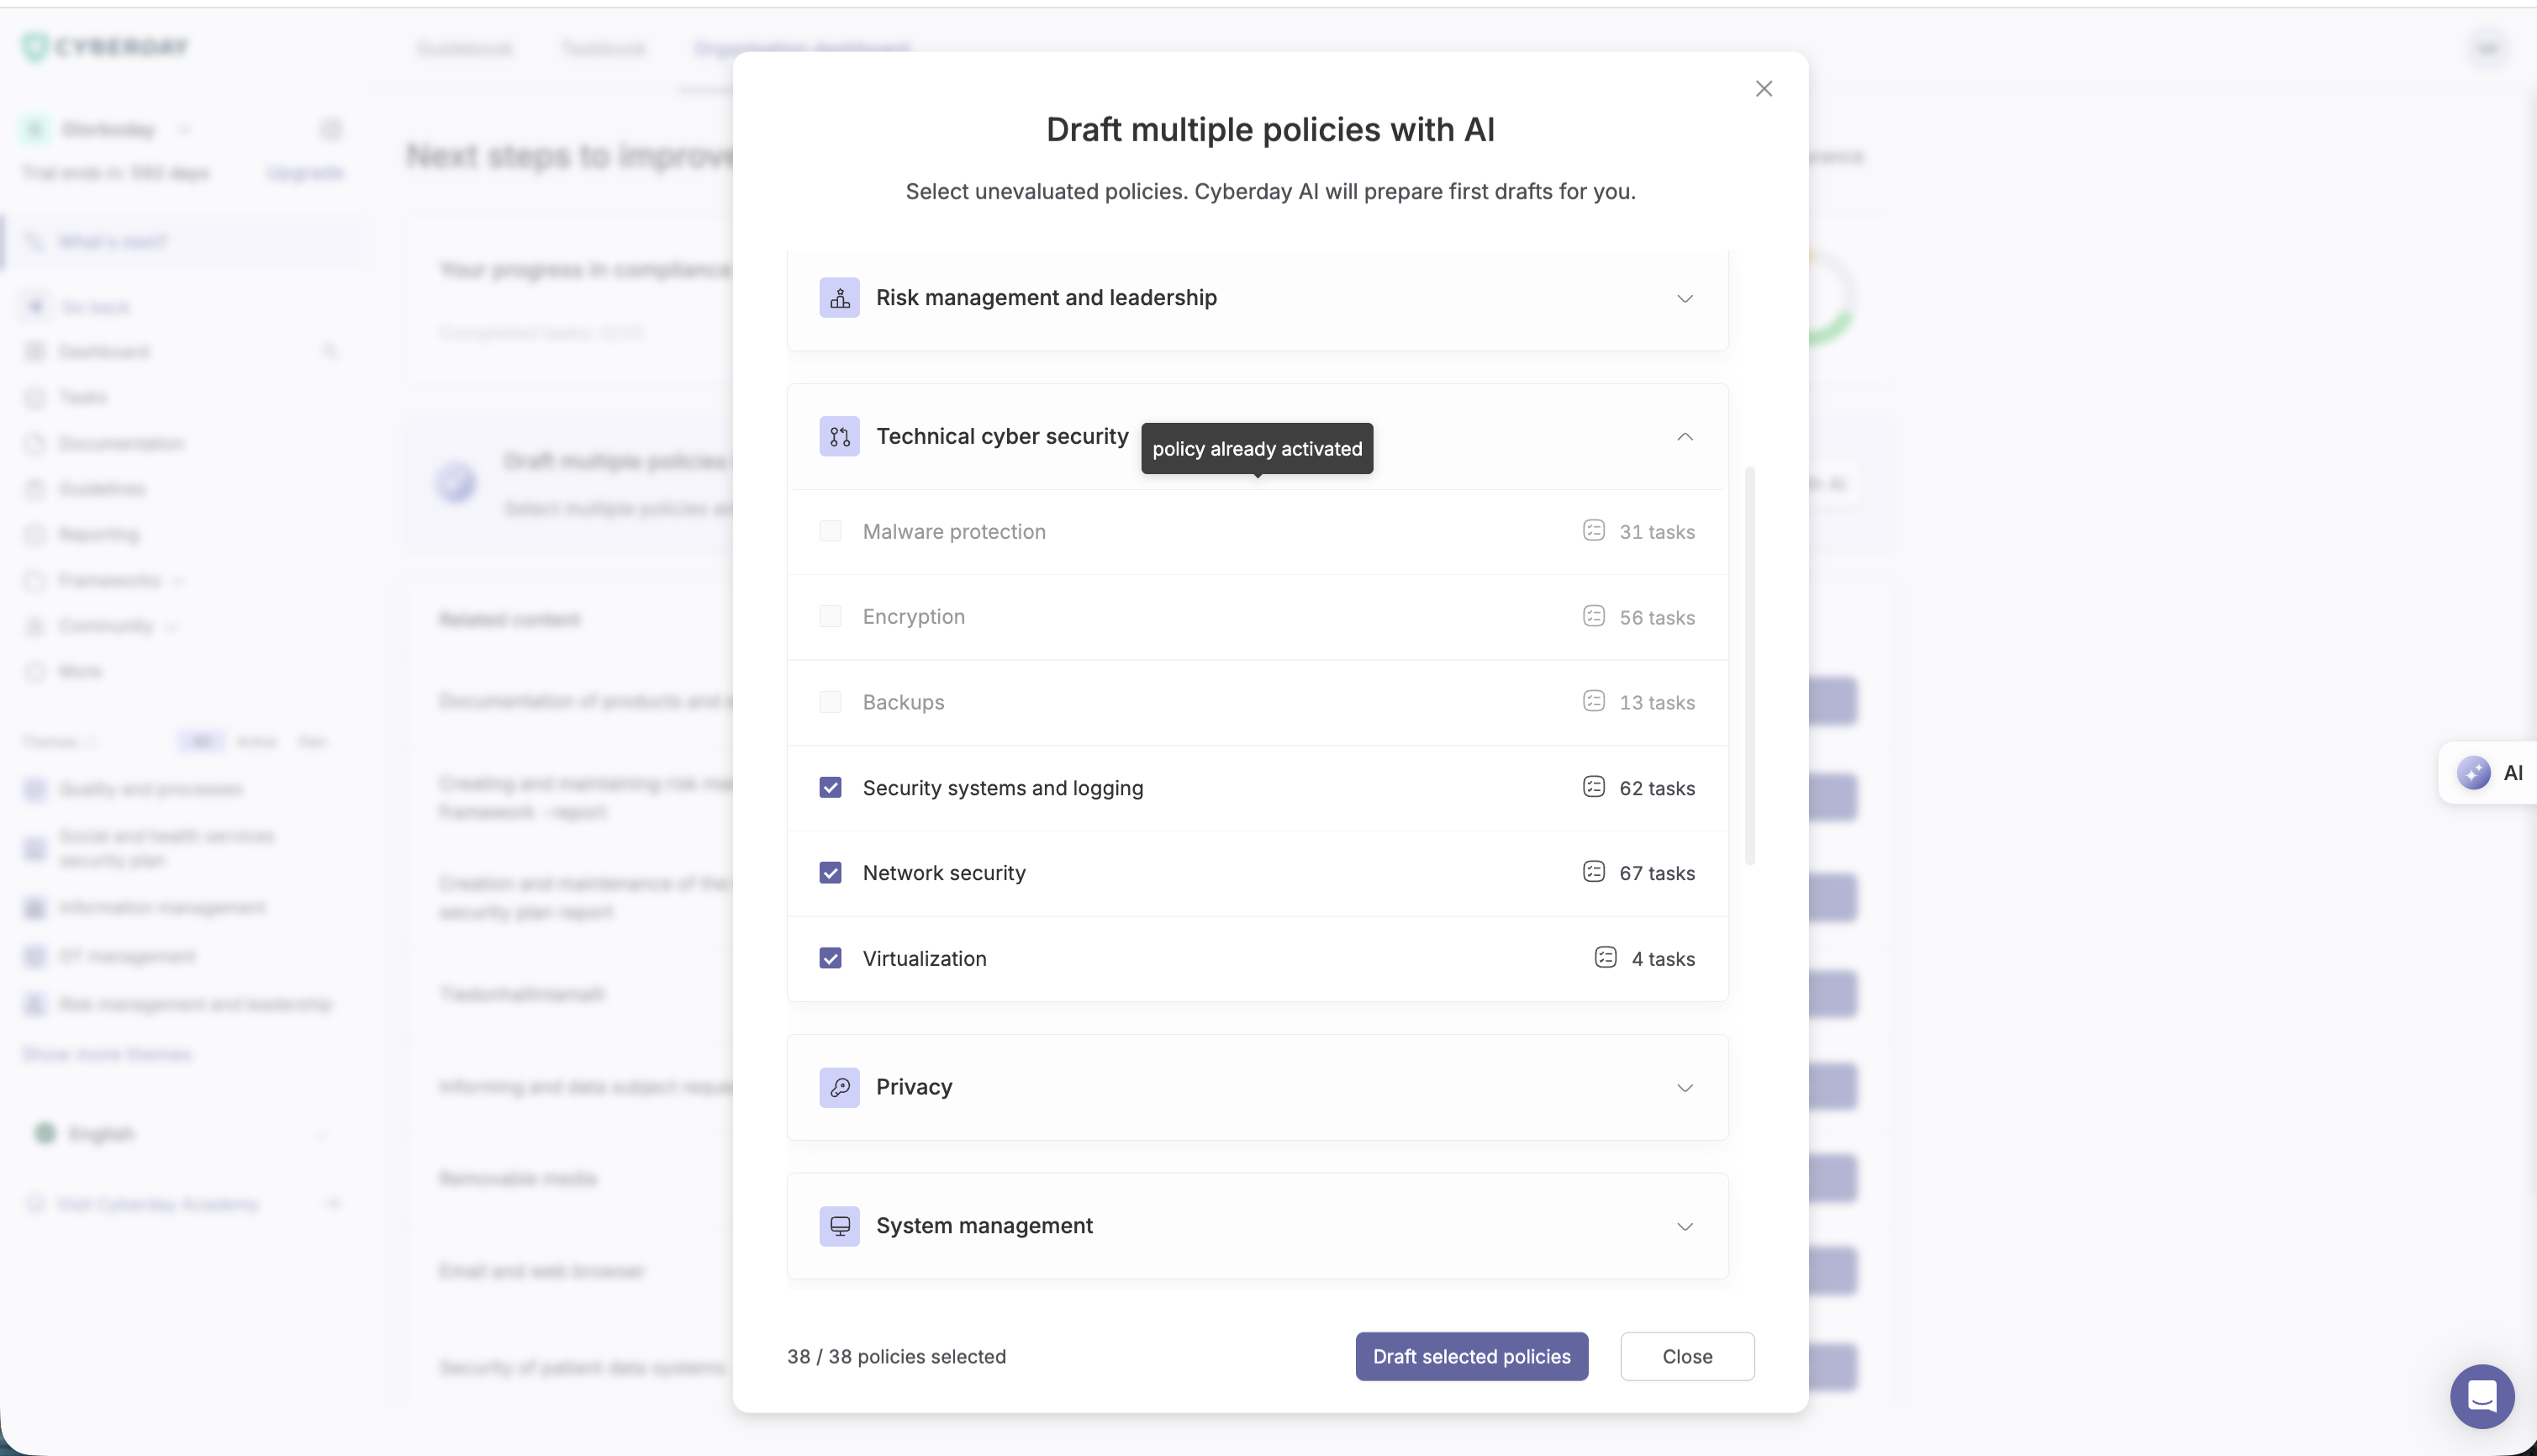
Task: Close the dialog with the X icon
Action: [x=1763, y=89]
